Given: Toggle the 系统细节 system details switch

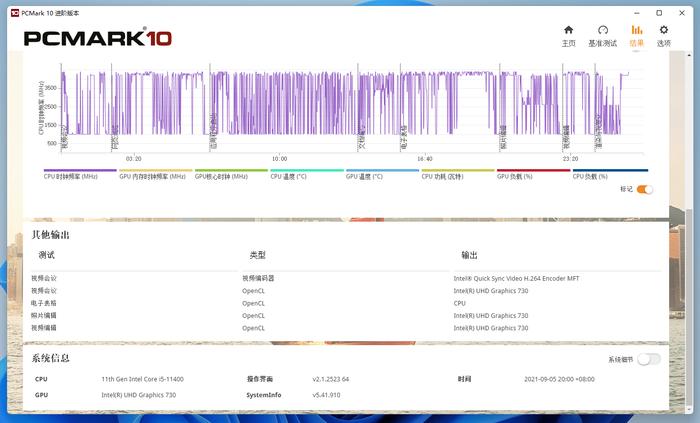Looking at the screenshot, I should 649,359.
